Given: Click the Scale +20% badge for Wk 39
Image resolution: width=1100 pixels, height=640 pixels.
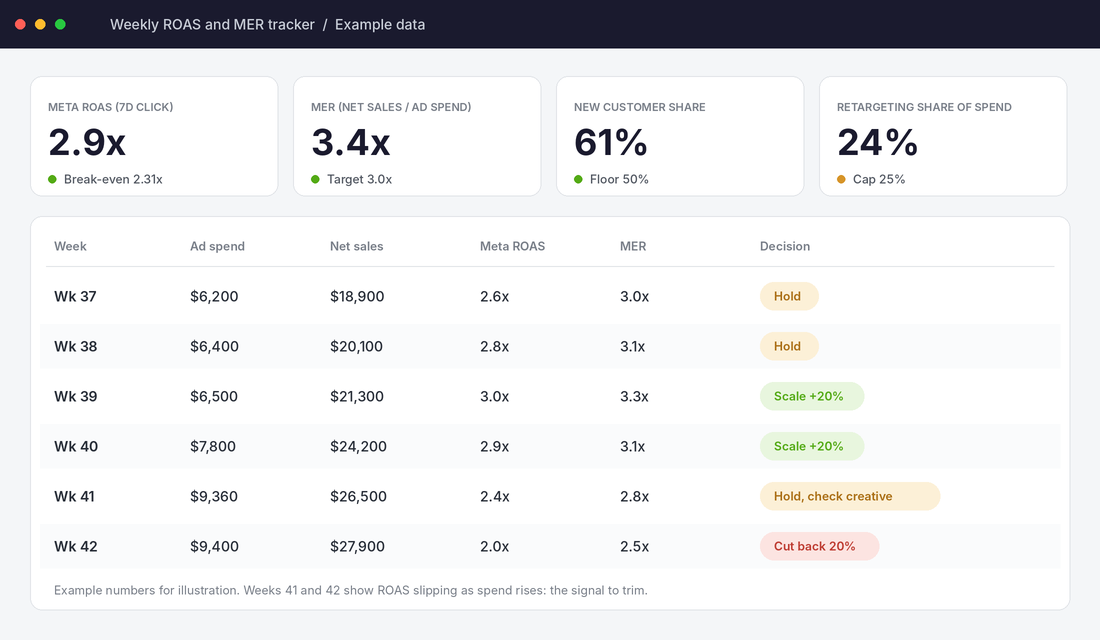Looking at the screenshot, I should point(812,396).
